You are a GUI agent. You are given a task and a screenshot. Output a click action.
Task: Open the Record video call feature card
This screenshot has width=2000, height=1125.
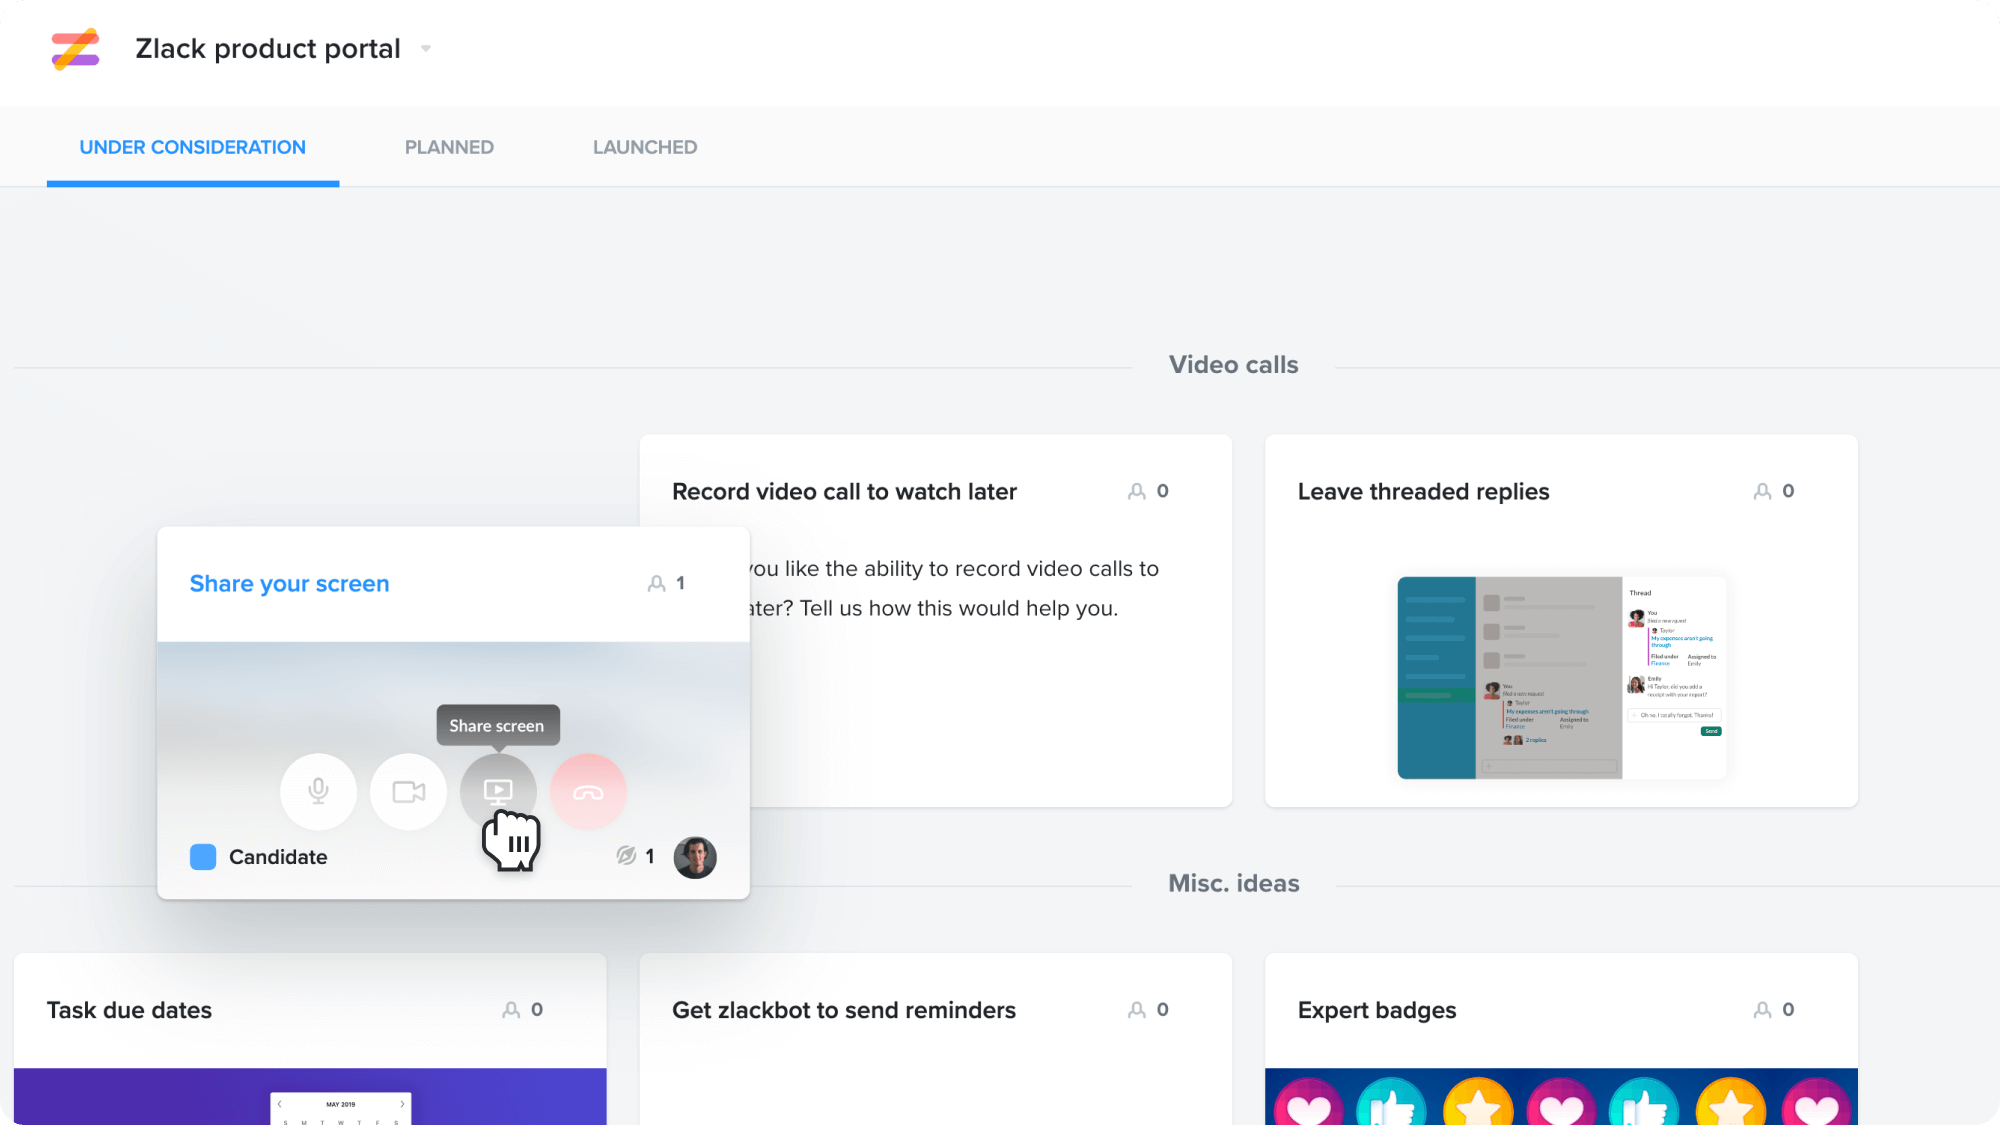point(843,490)
